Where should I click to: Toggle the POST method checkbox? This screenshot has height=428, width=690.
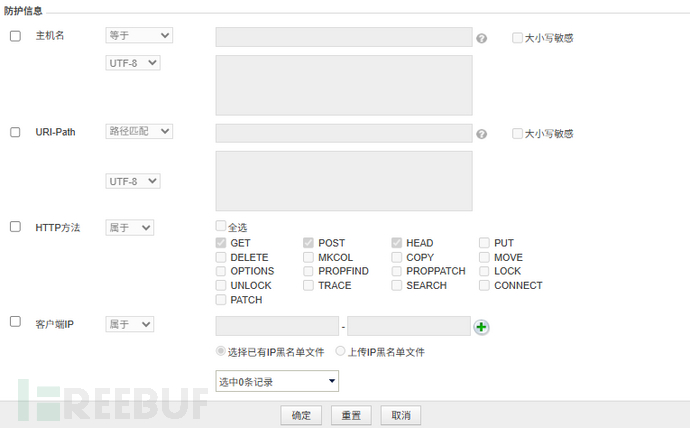click(x=308, y=243)
